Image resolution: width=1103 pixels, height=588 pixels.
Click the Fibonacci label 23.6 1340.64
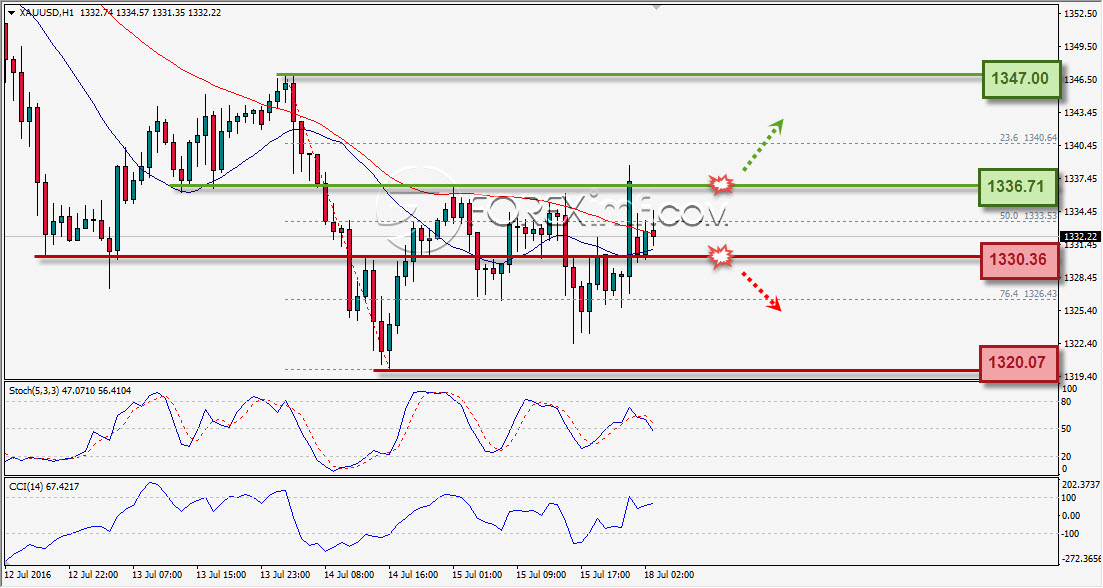click(1028, 138)
